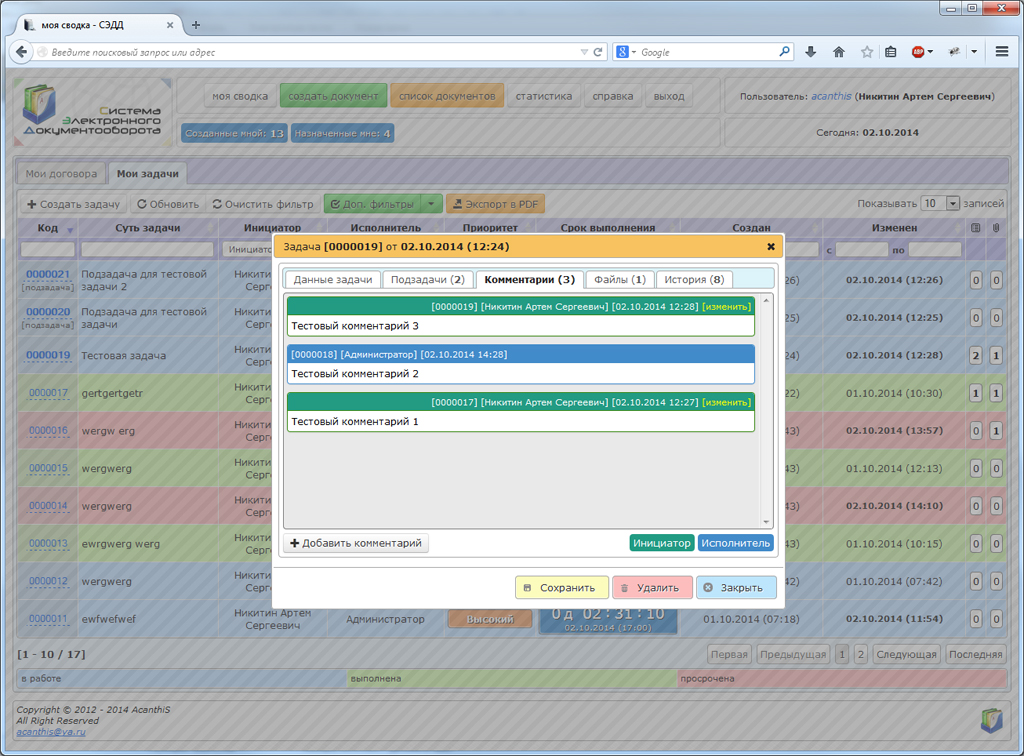Open a new browser tab with plus
1024x756 pixels.
pyautogui.click(x=196, y=25)
